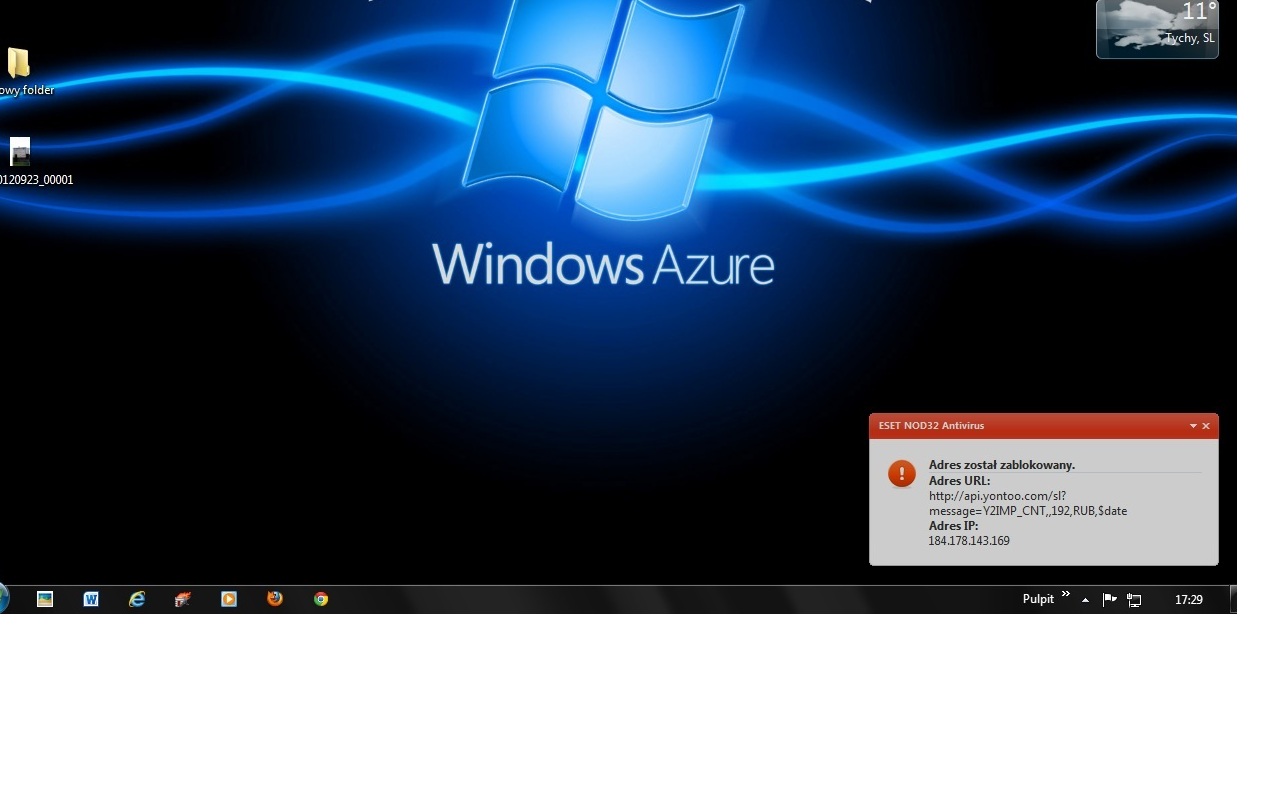This screenshot has width=1274, height=808.
Task: Open the network connection tray icon
Action: click(1134, 600)
